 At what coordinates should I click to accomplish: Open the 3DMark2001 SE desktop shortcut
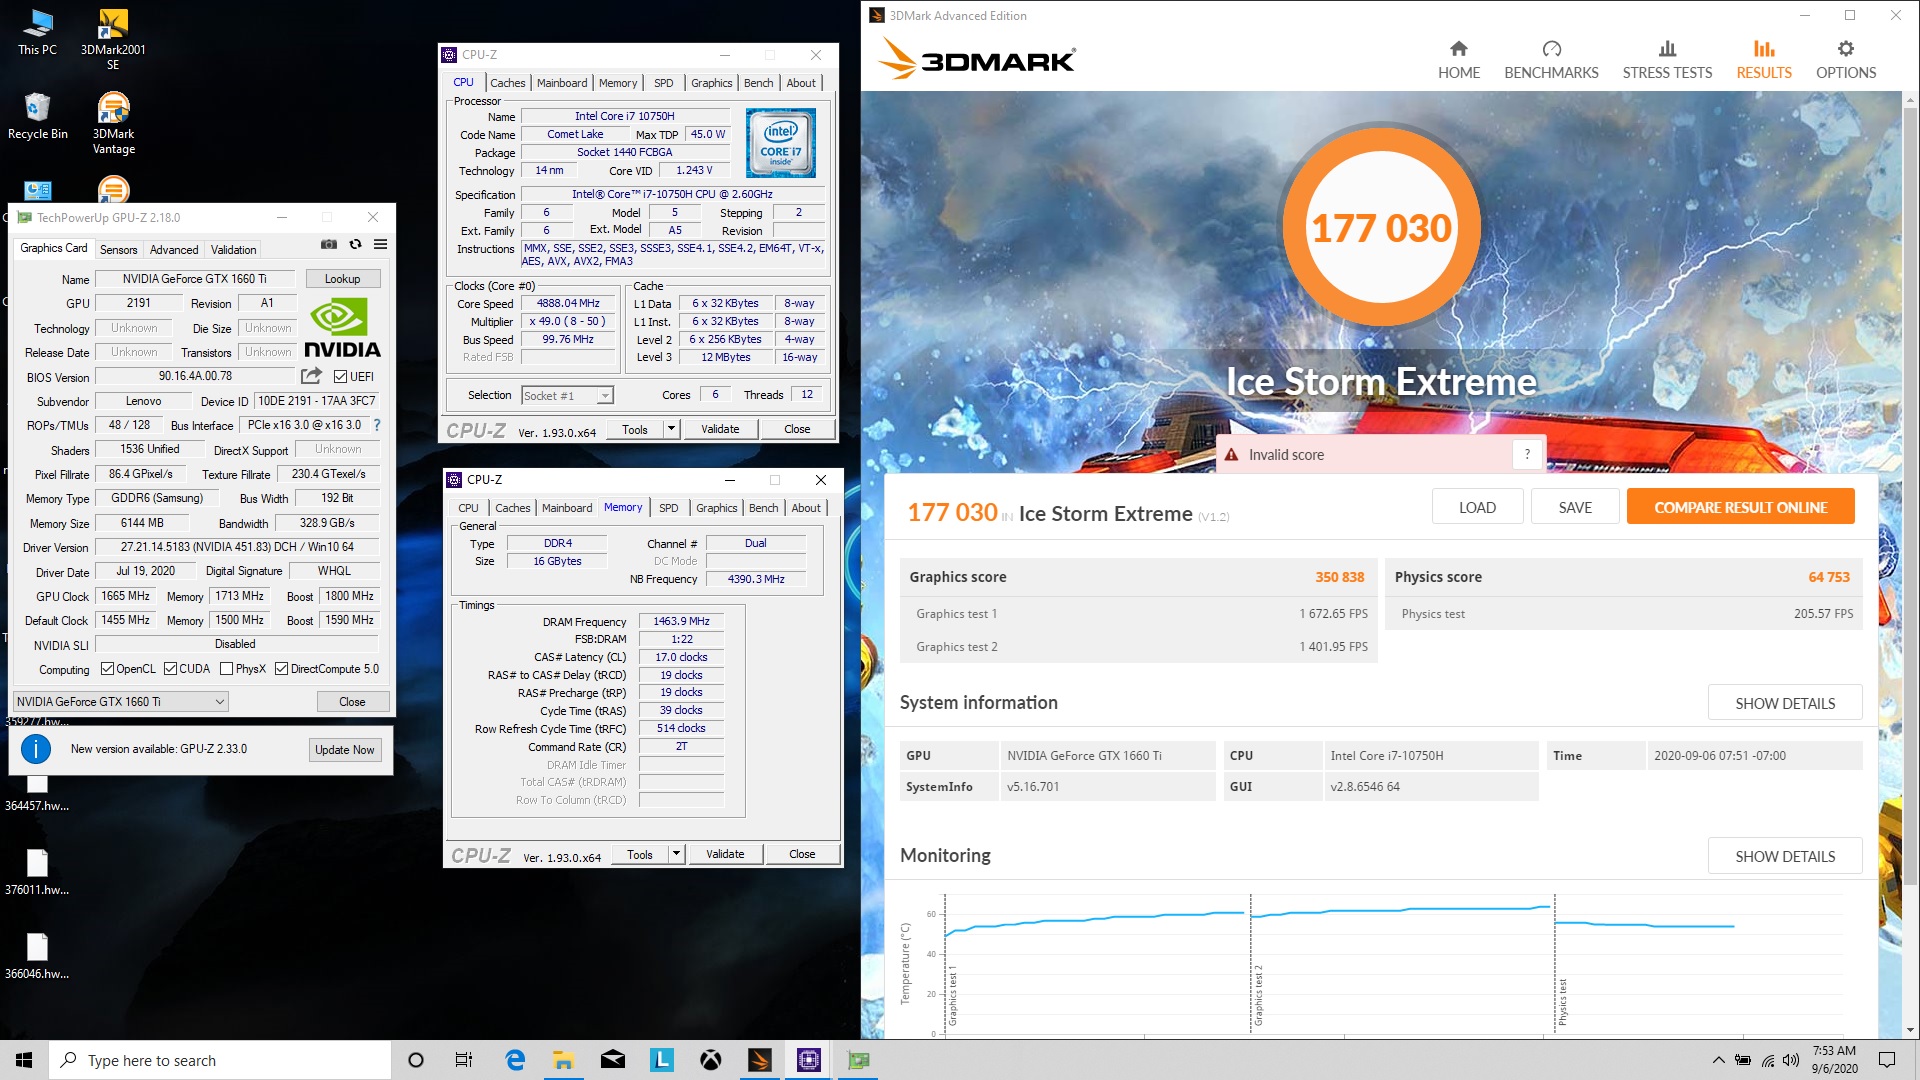point(113,40)
